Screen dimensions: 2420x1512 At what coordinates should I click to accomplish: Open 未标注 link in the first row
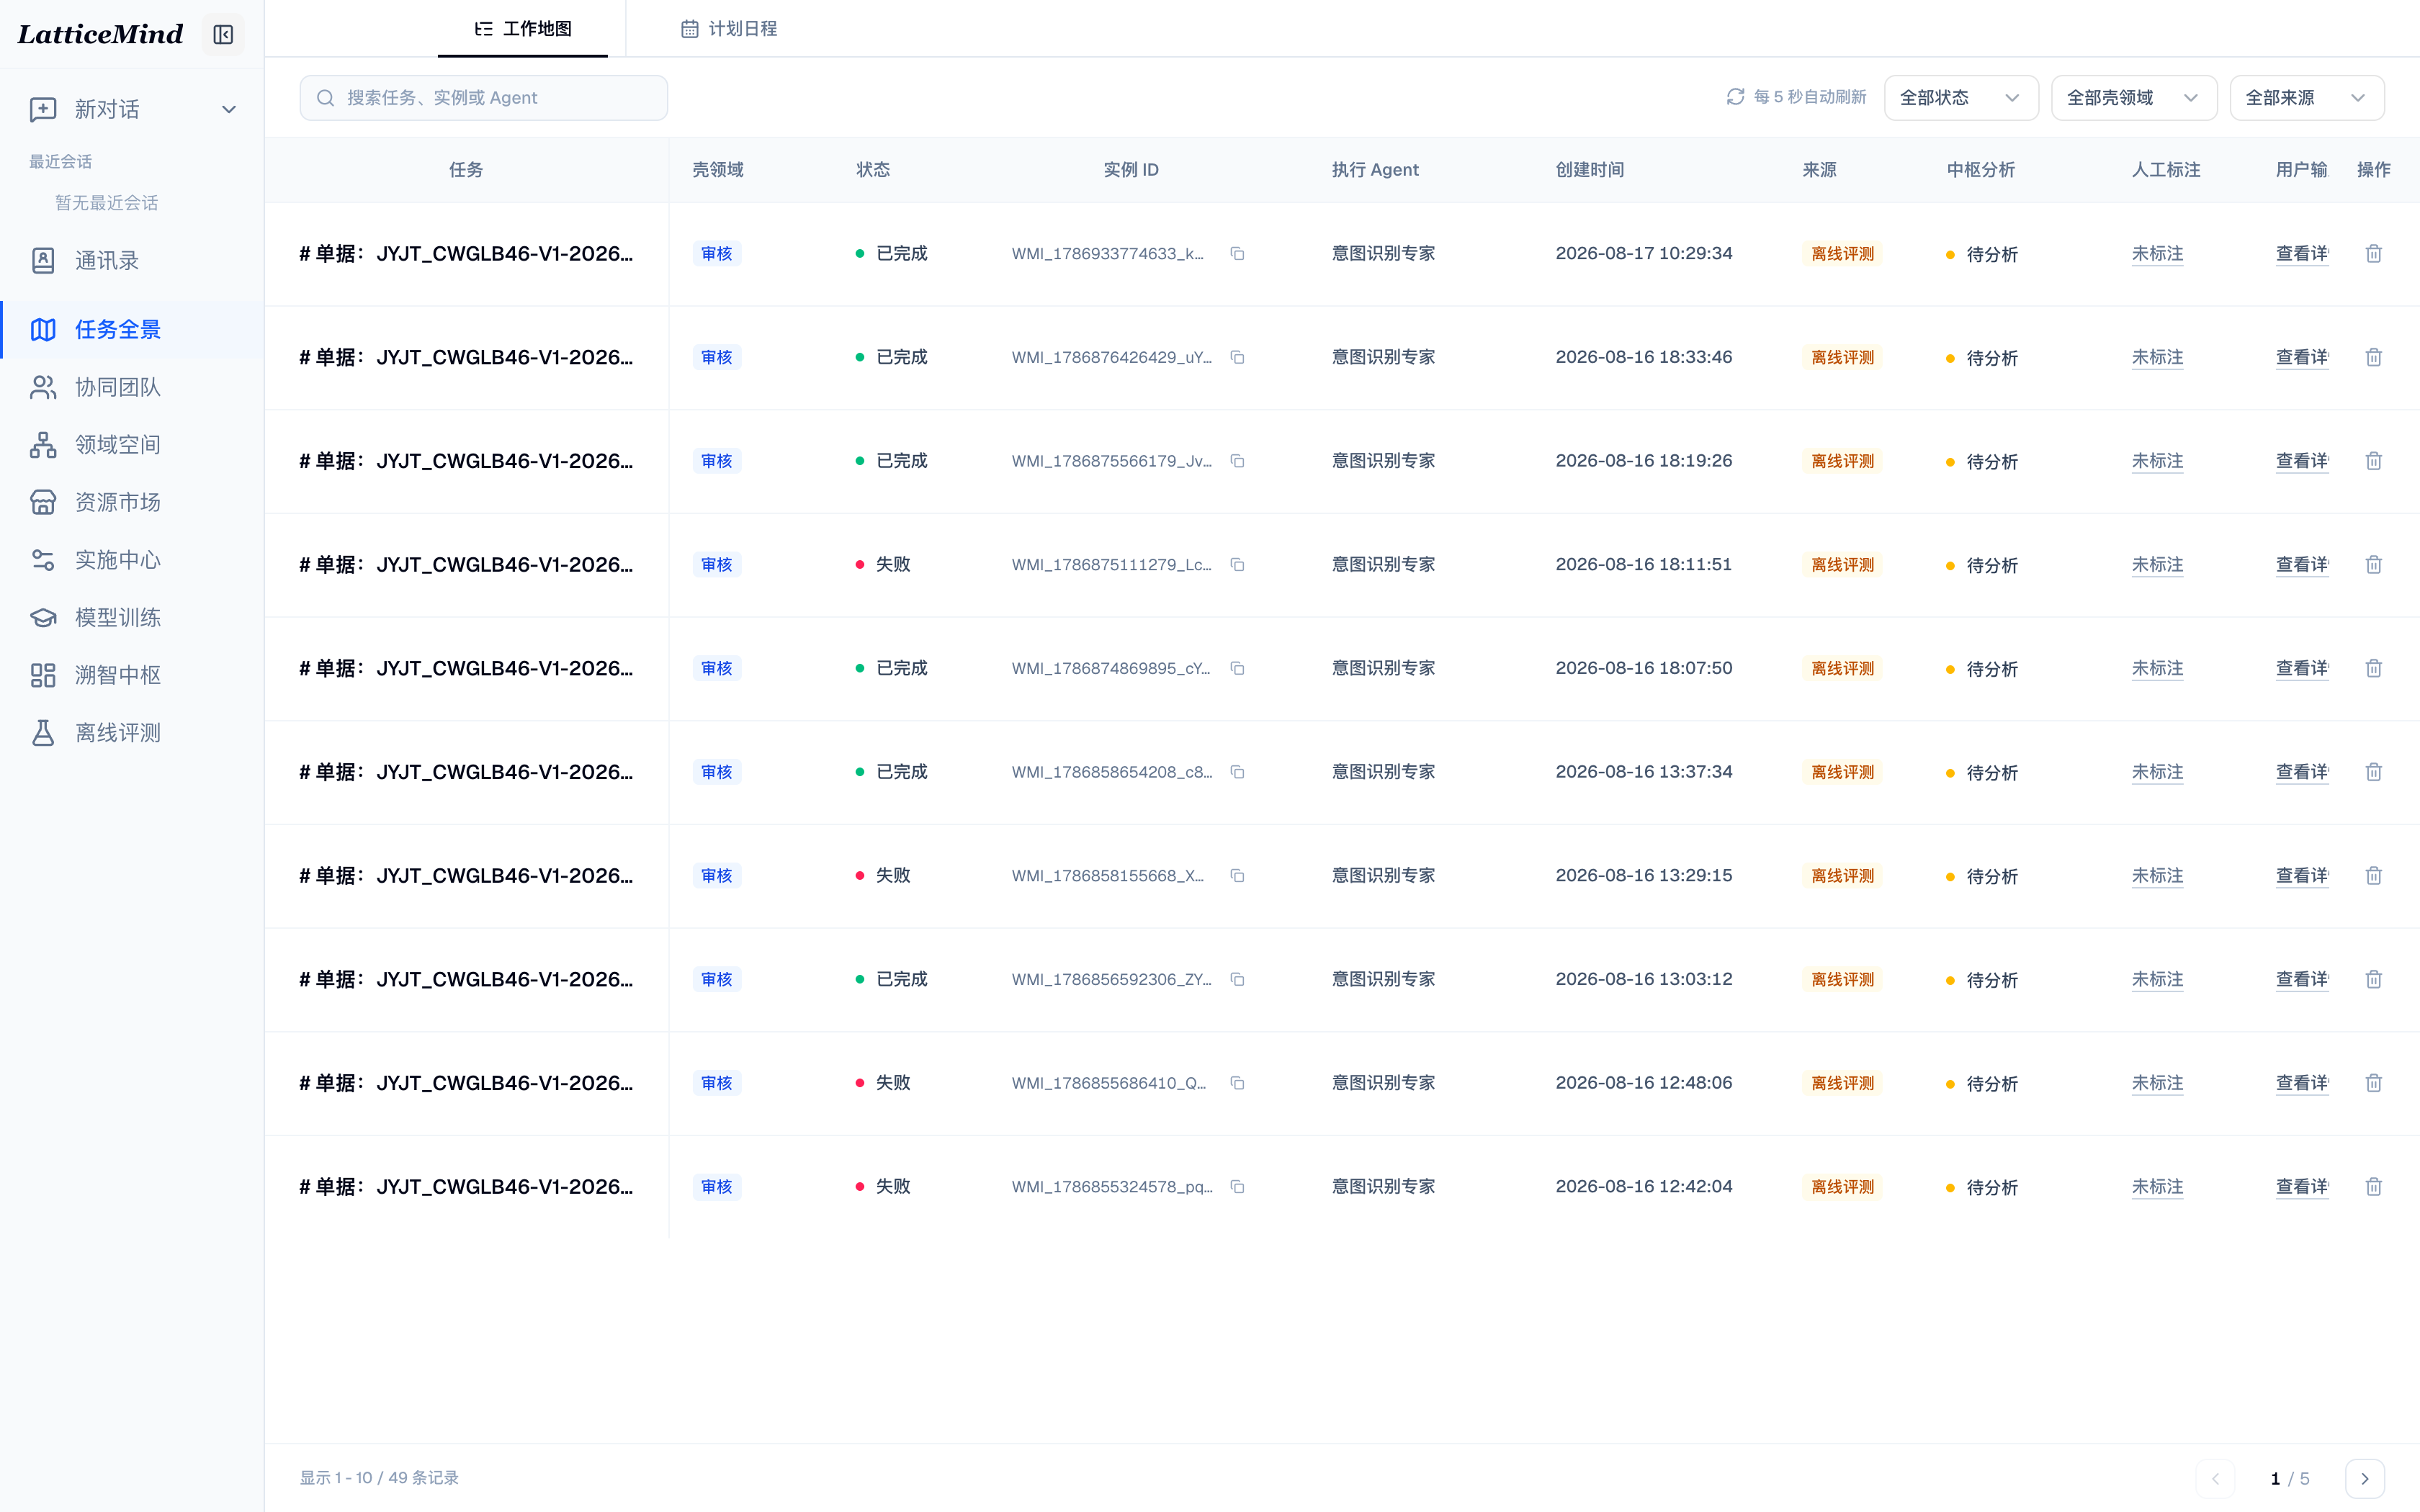[2157, 254]
